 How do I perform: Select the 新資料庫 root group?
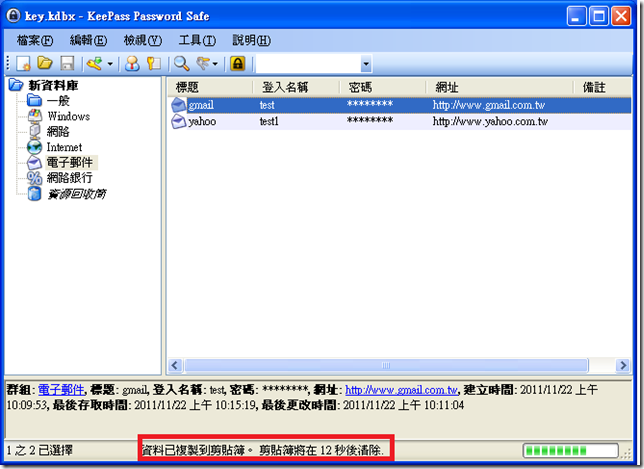coord(53,85)
